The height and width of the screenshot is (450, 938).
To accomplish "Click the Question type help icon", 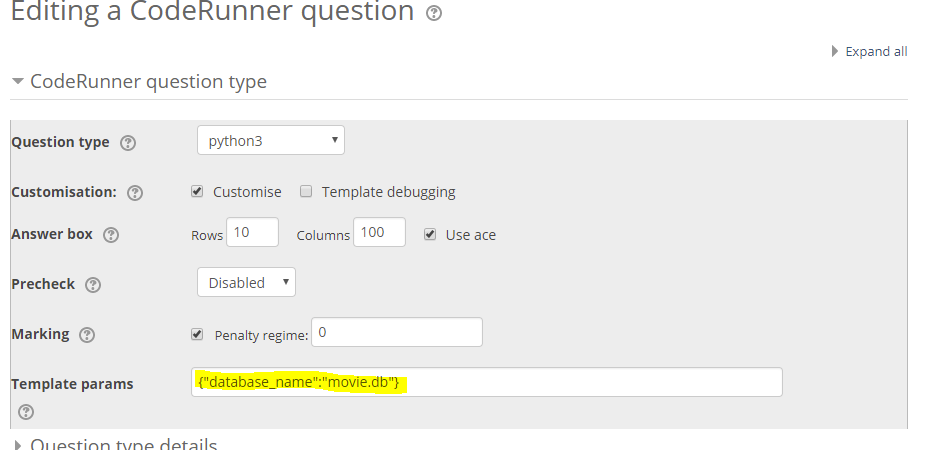I will [128, 143].
